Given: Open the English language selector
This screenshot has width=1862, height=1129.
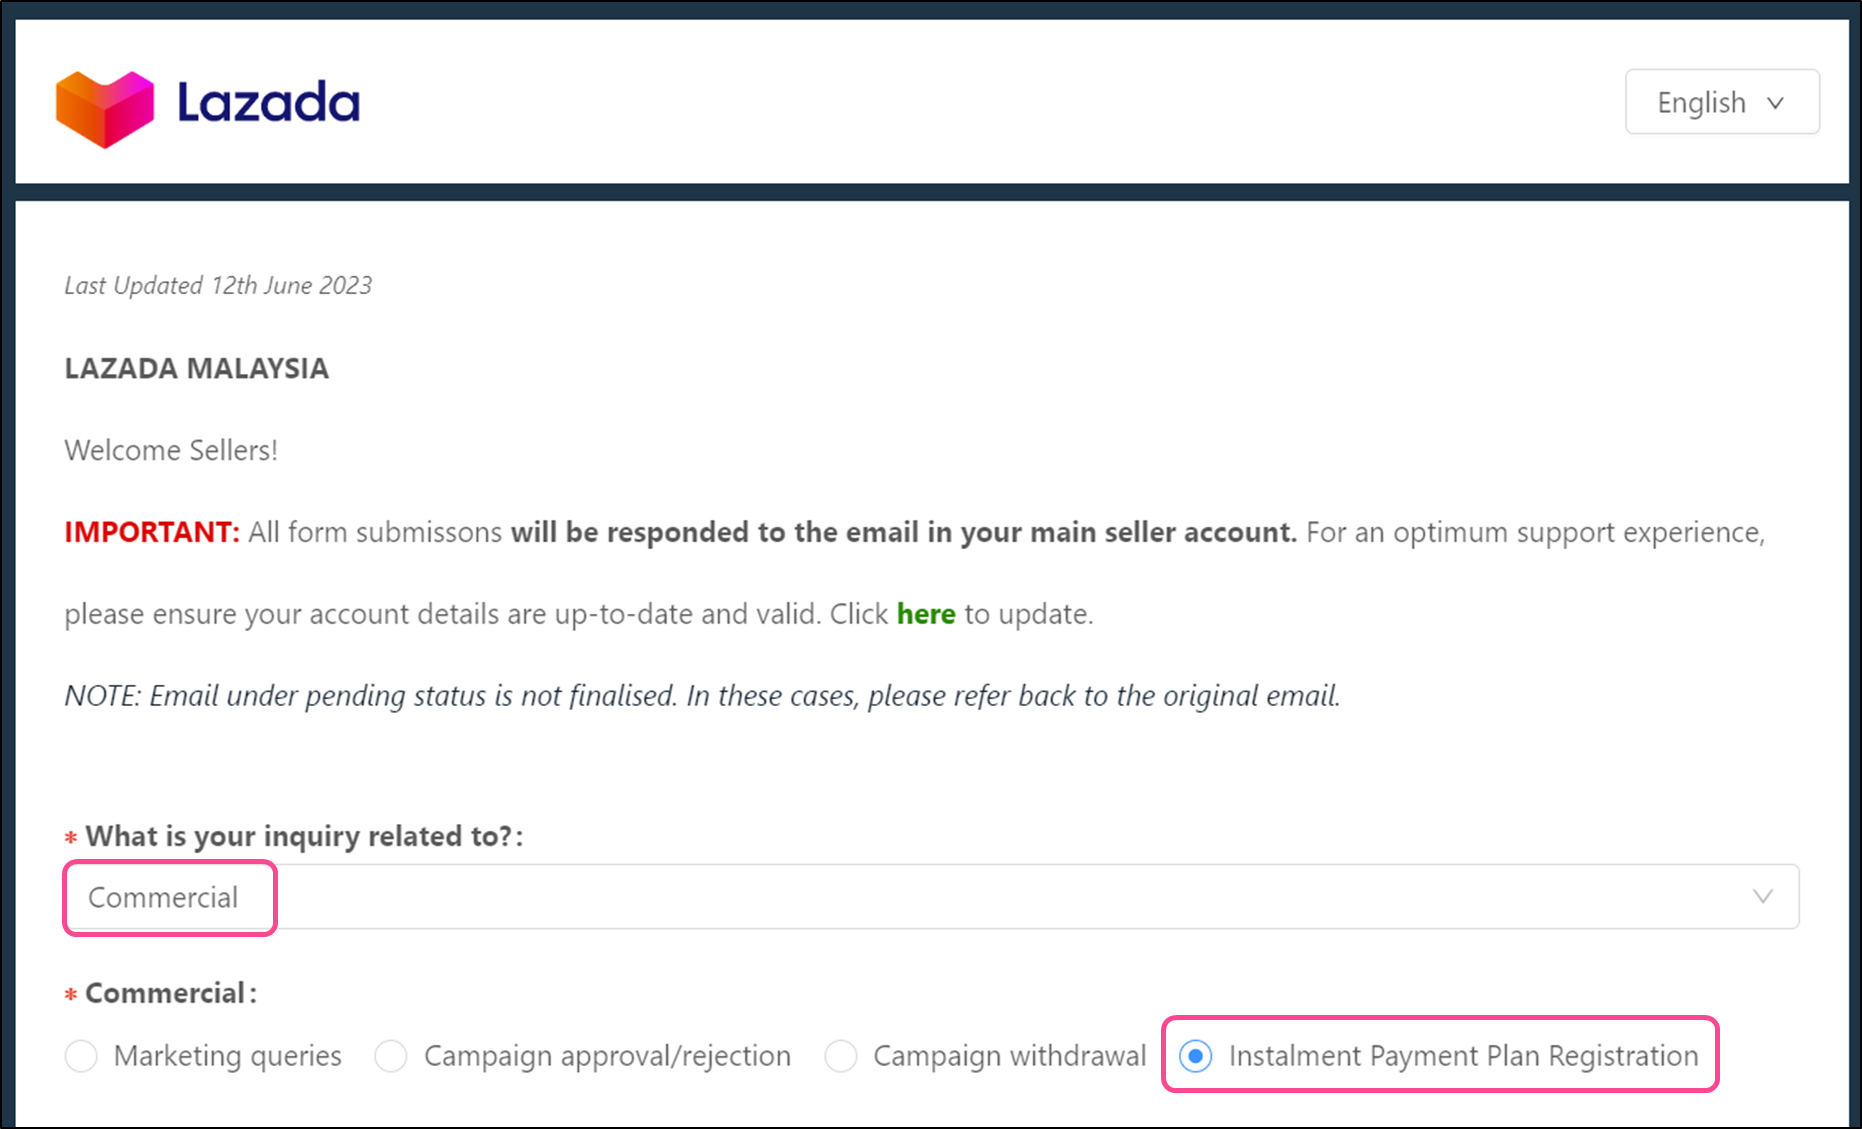Looking at the screenshot, I should point(1721,101).
